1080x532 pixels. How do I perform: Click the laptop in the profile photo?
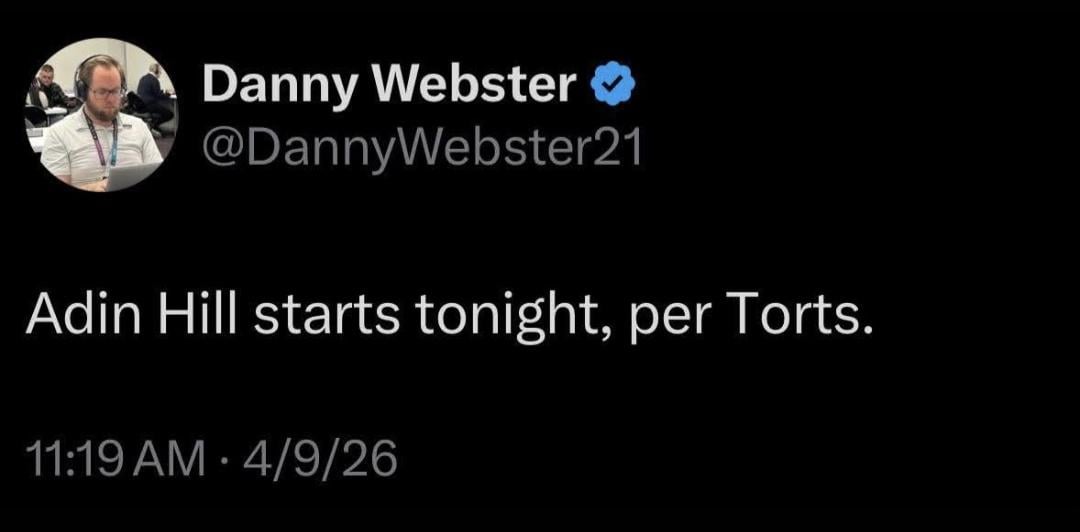(132, 175)
